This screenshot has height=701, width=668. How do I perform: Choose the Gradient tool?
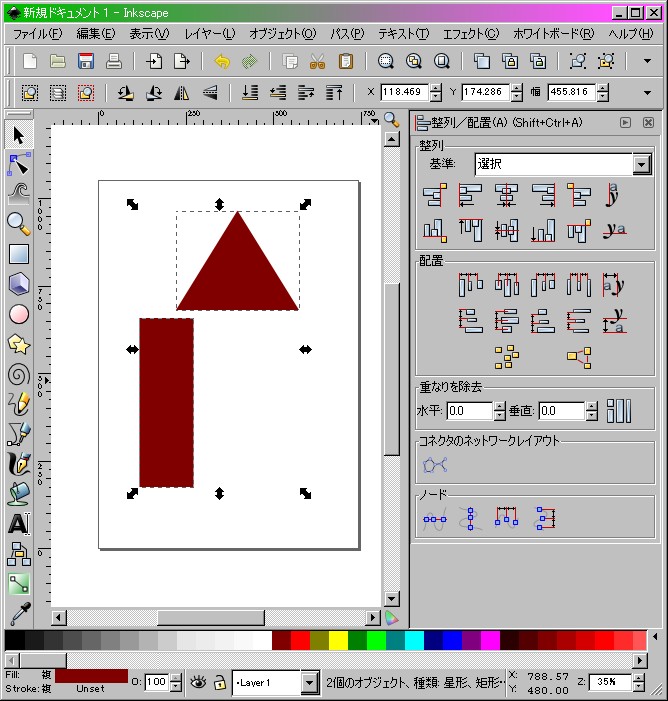click(x=19, y=584)
